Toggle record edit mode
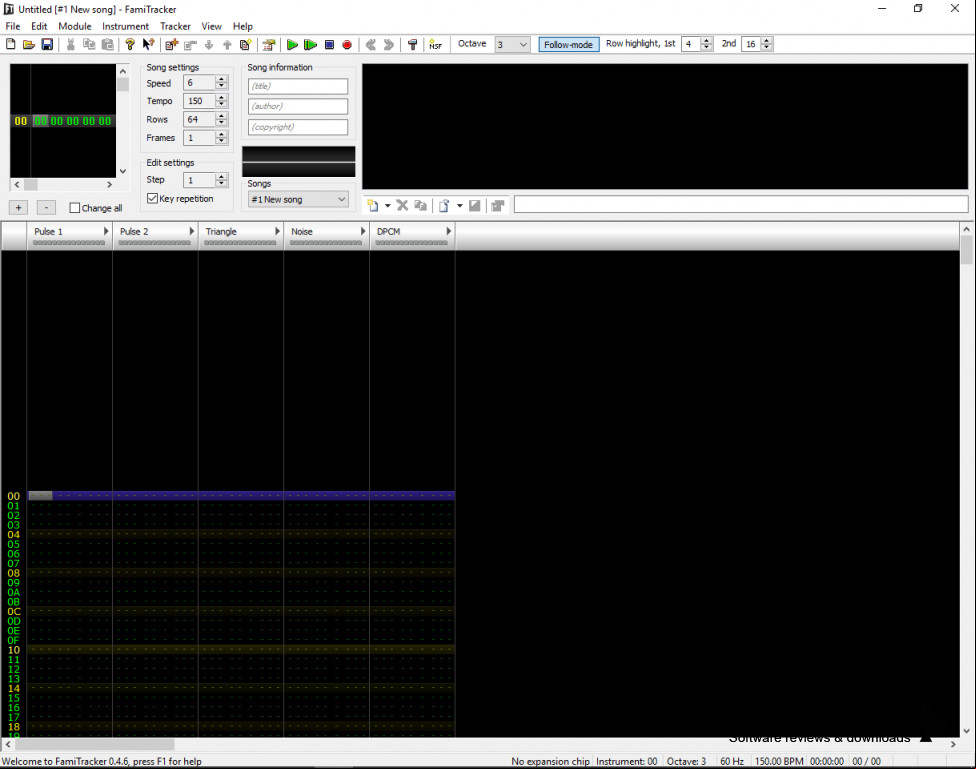Image resolution: width=976 pixels, height=769 pixels. 347,44
